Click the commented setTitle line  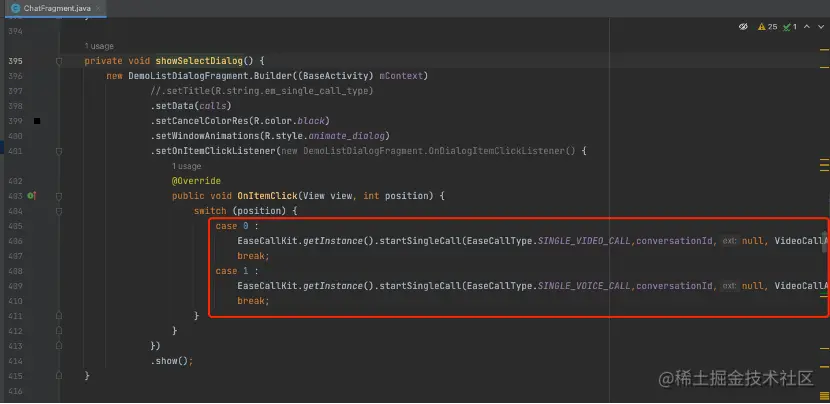[x=262, y=91]
